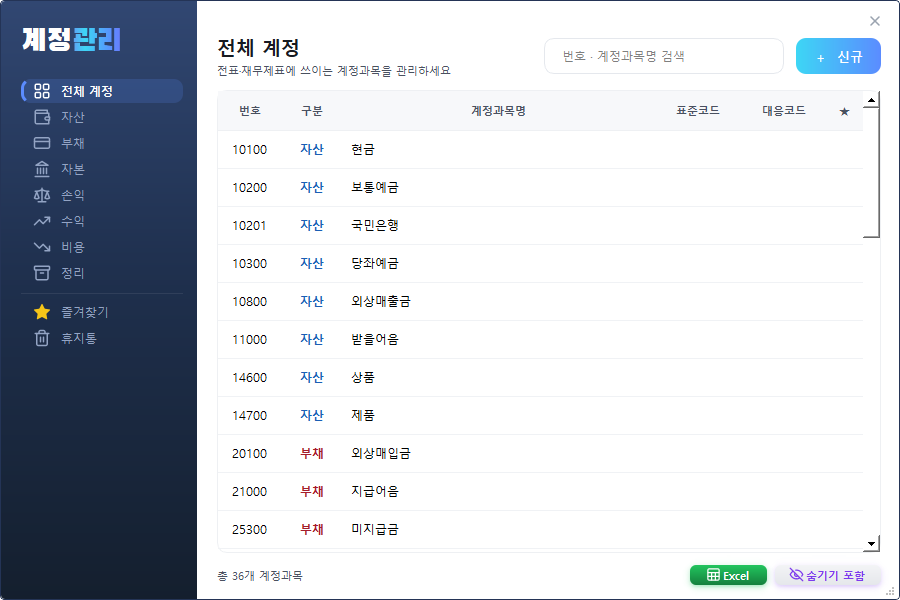Select the 10100 현금 row
900x600 pixels.
coord(540,150)
